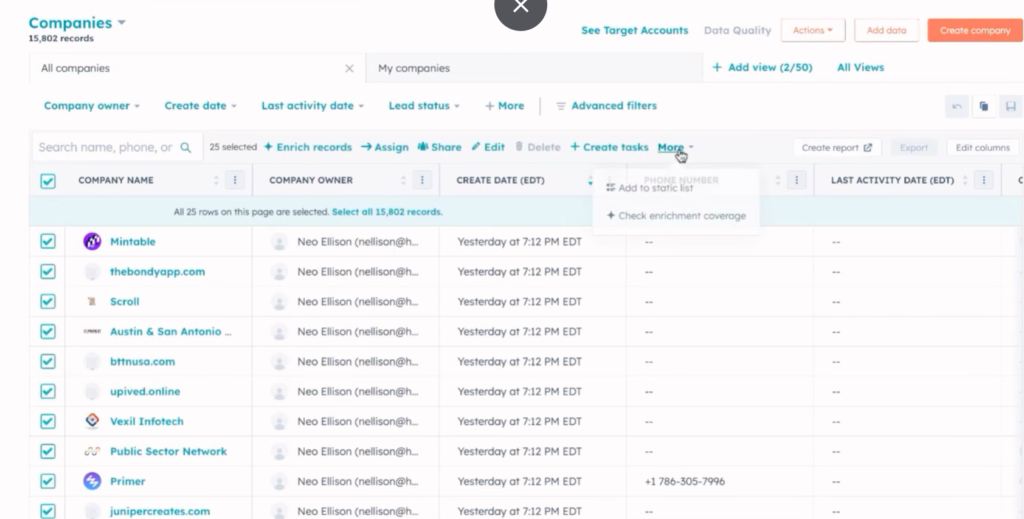
Task: Choose Add to static list
Action: tap(655, 188)
